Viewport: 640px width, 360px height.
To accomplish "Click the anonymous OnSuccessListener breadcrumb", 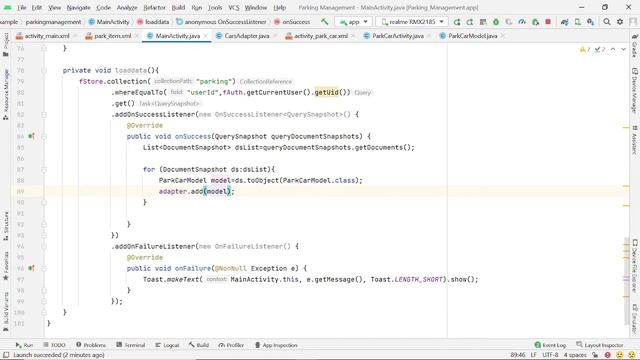I will click(x=221, y=22).
